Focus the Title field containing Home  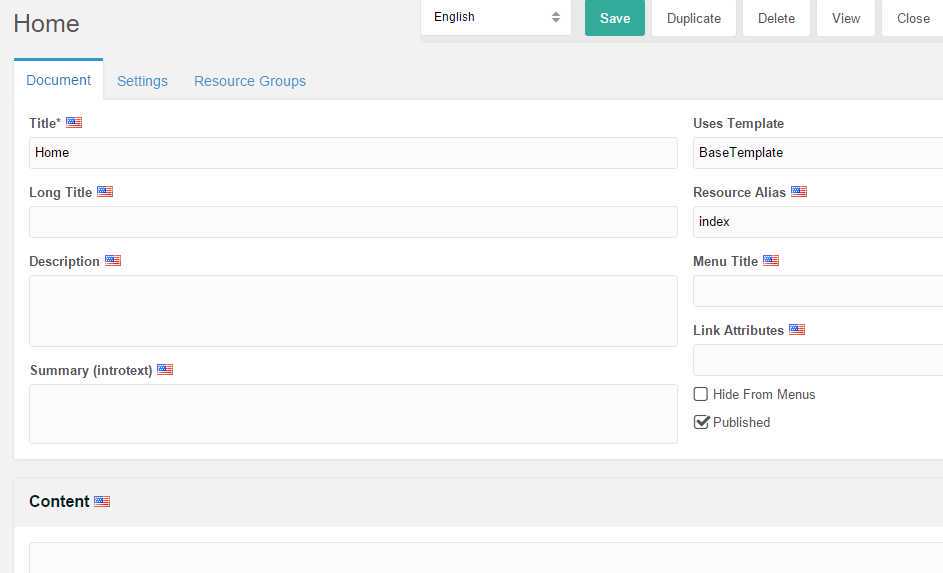(x=353, y=153)
